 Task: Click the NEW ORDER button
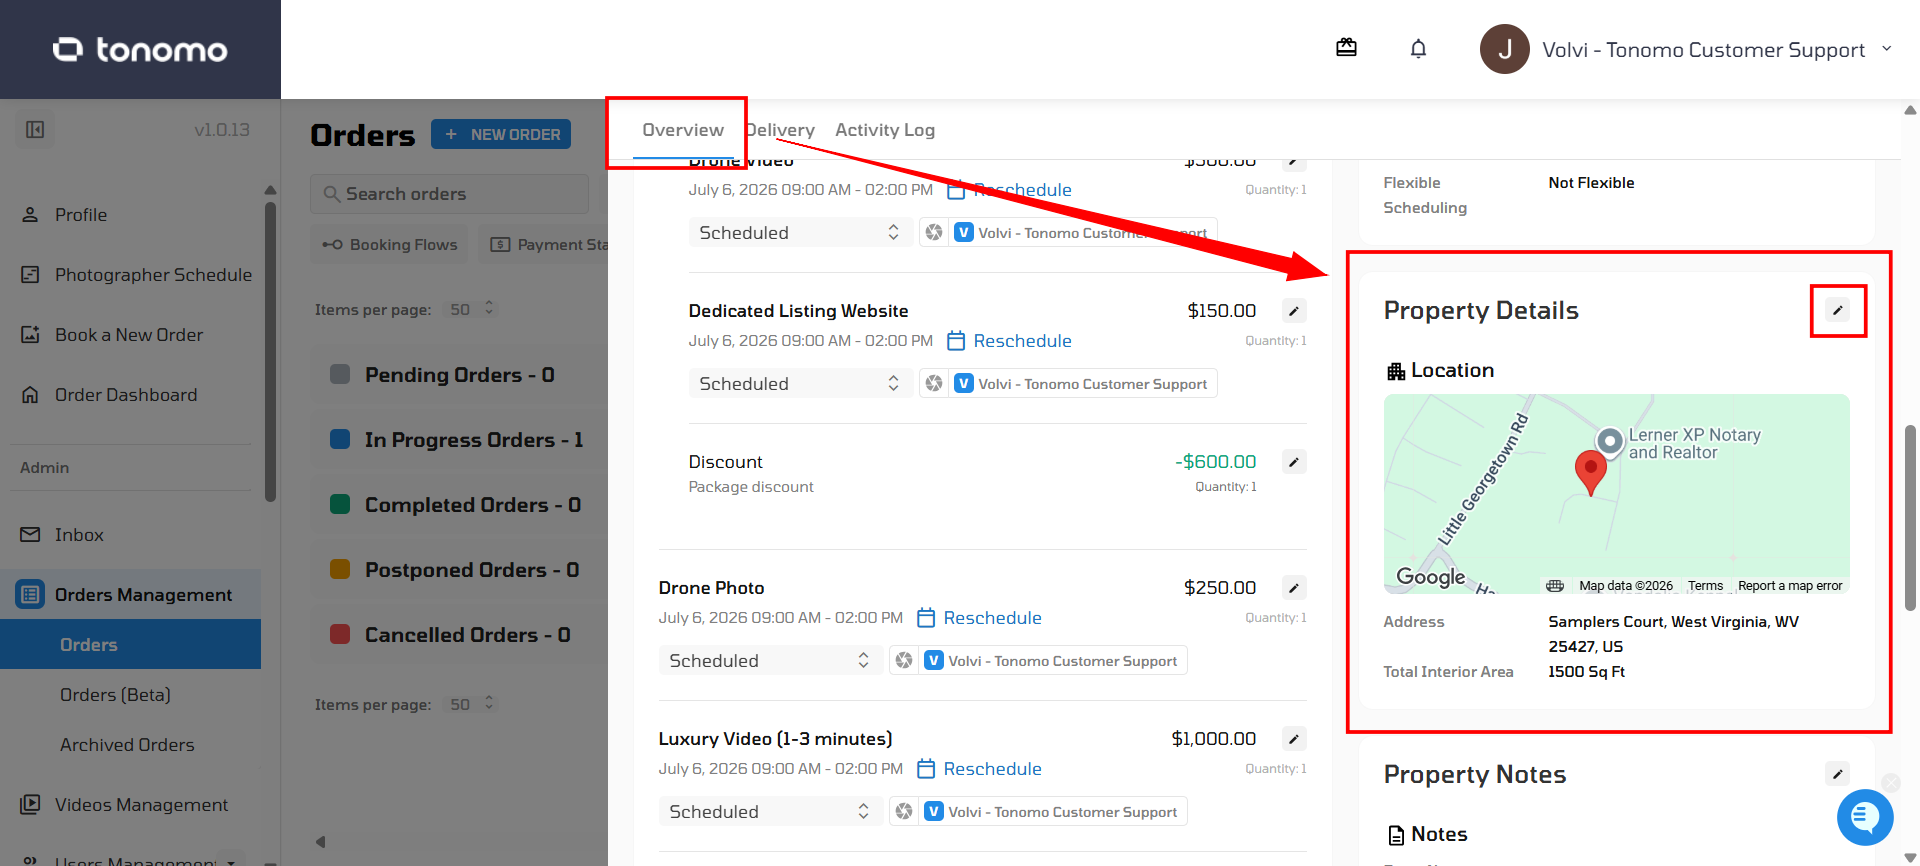[501, 134]
